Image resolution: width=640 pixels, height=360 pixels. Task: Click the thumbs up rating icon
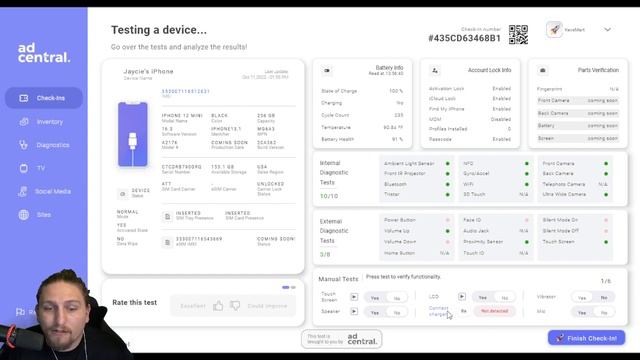[x=218, y=305]
